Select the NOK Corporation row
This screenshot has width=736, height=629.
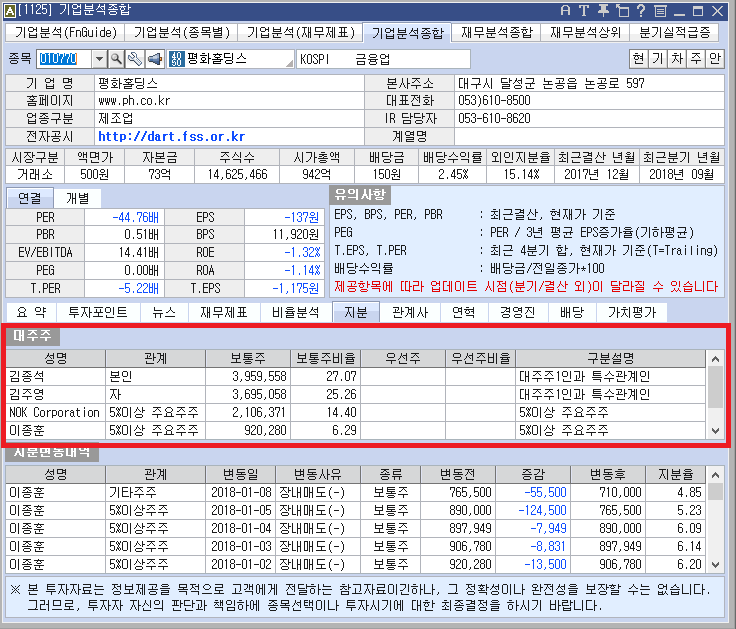click(355, 413)
